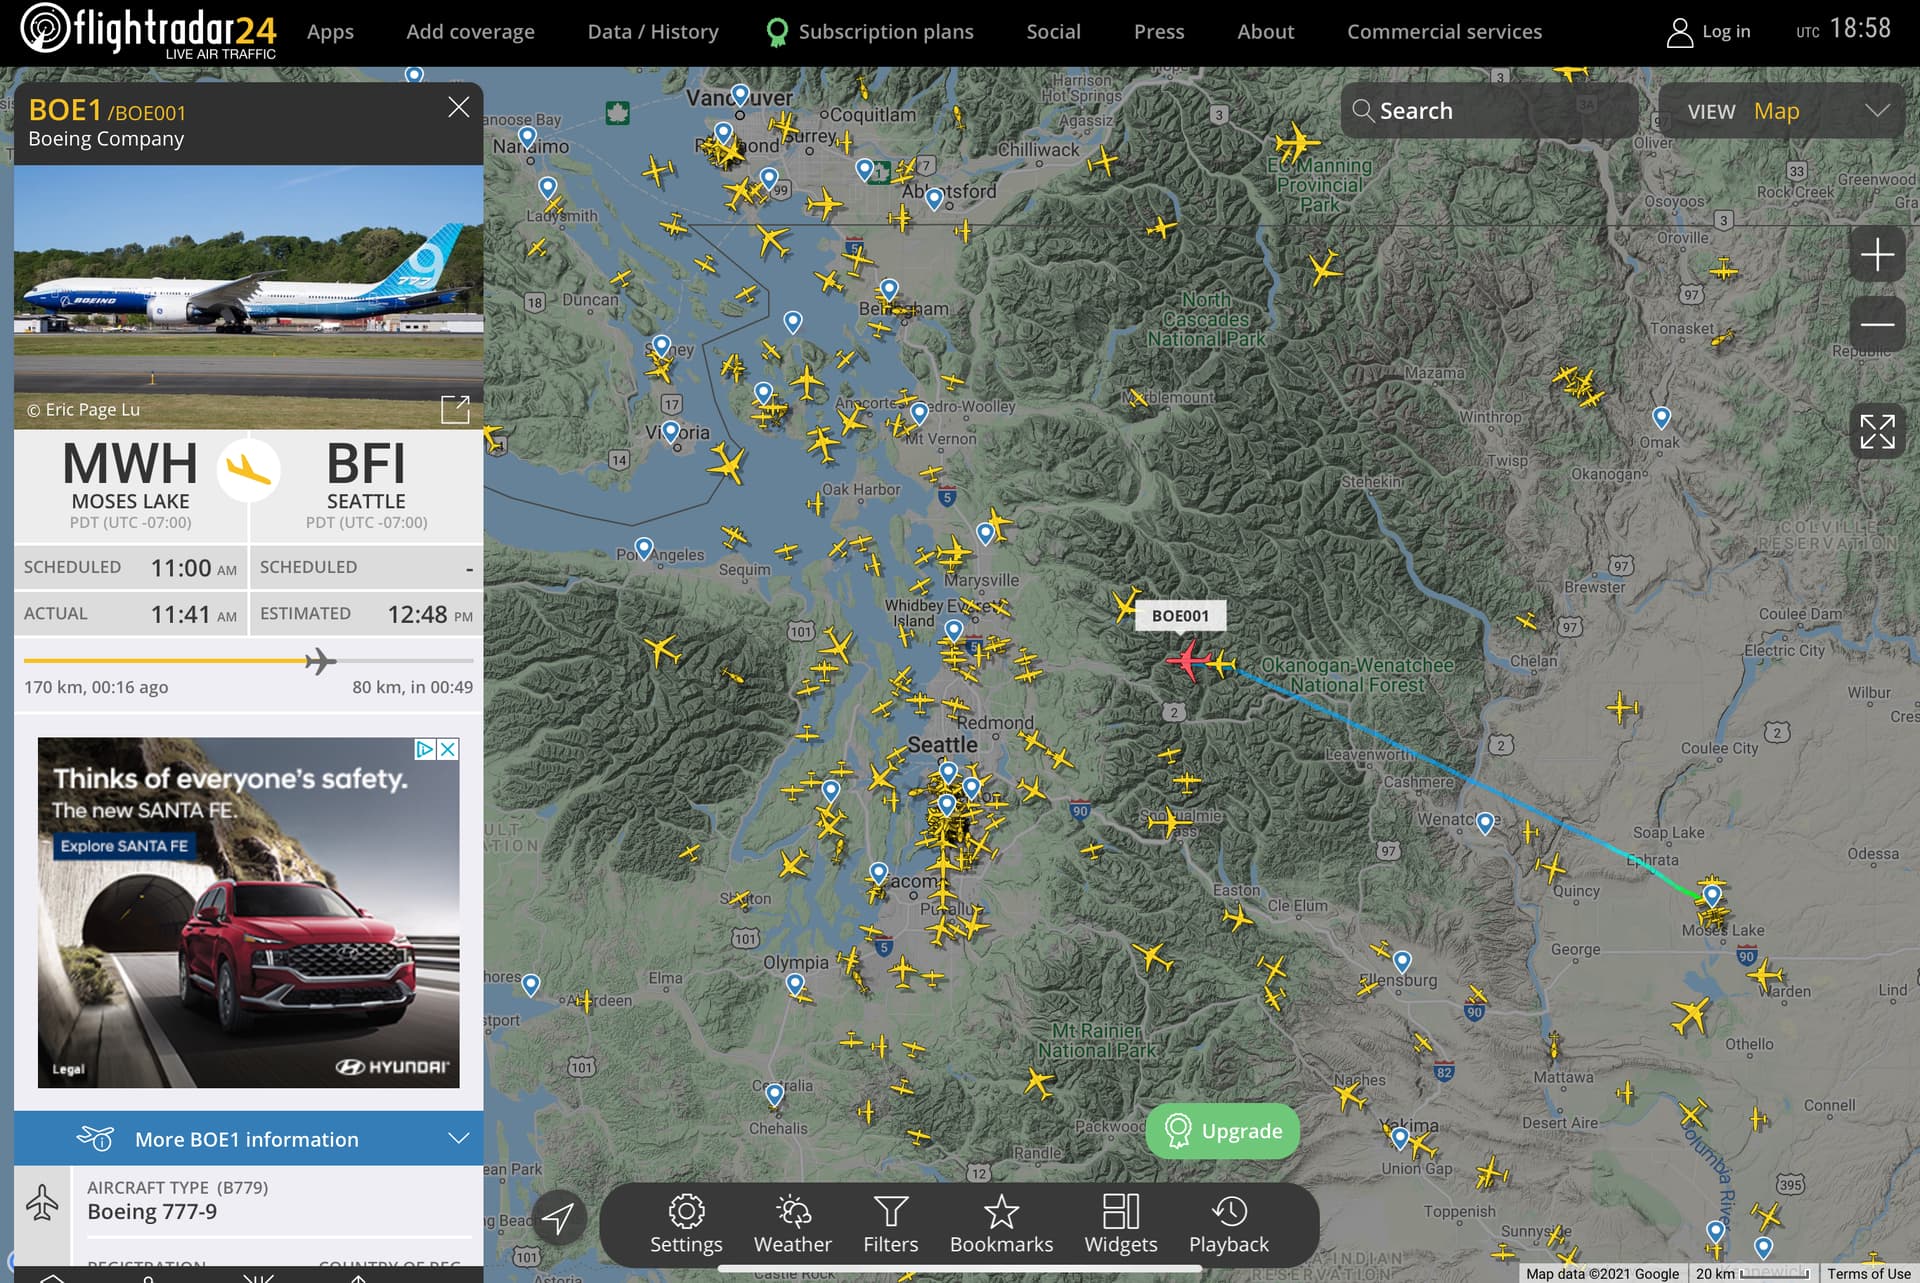Toggle fullscreen map view
The image size is (1920, 1283).
click(x=1877, y=432)
